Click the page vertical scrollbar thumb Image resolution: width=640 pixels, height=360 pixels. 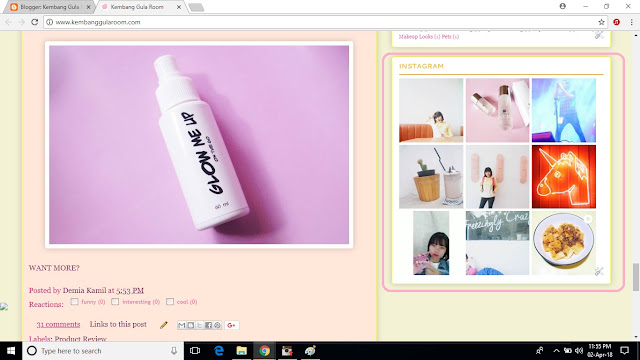[636, 278]
